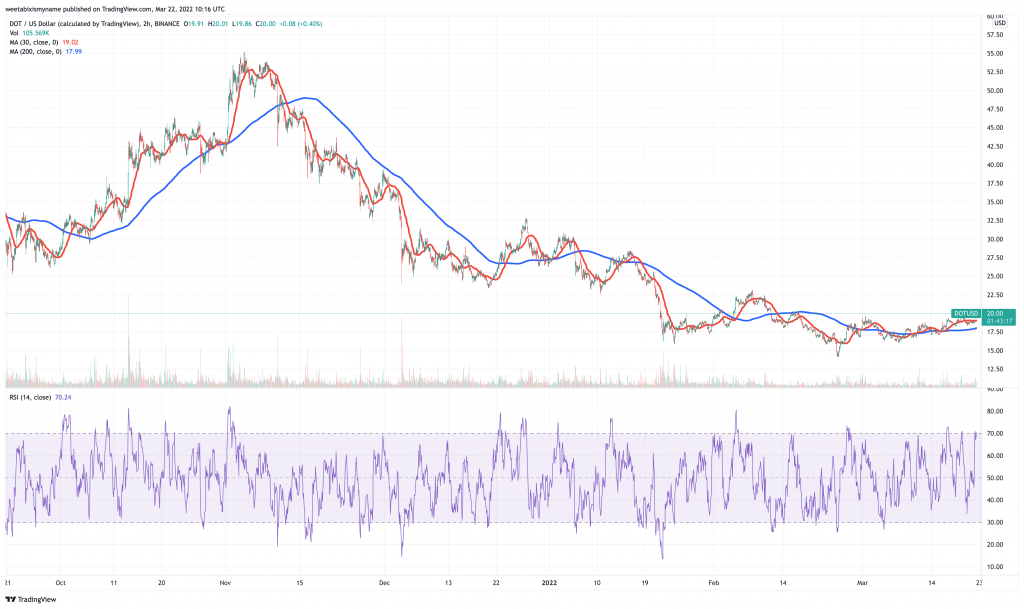Click 17.50 on the price axis
1024x609 pixels.
[x=995, y=332]
